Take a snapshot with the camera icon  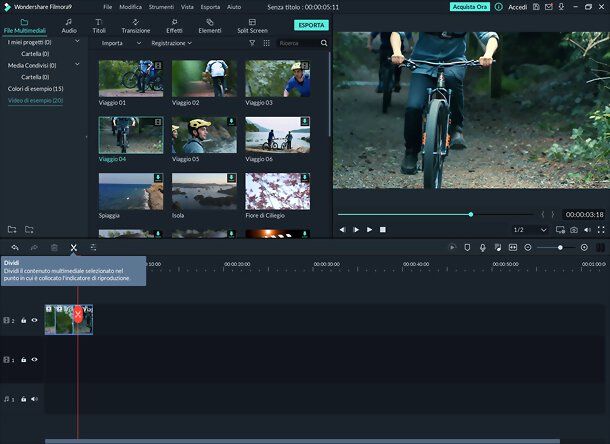(574, 230)
